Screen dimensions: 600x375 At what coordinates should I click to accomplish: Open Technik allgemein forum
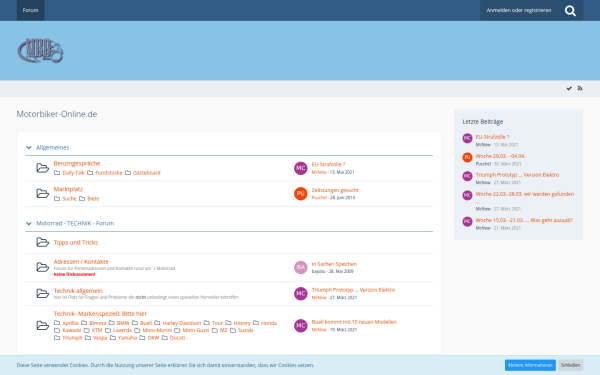[x=78, y=290]
